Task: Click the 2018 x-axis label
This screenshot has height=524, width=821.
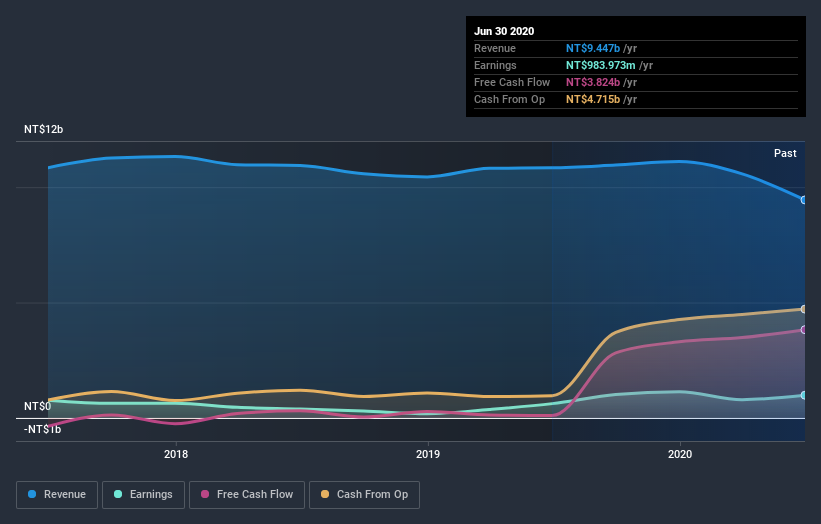Action: click(176, 454)
